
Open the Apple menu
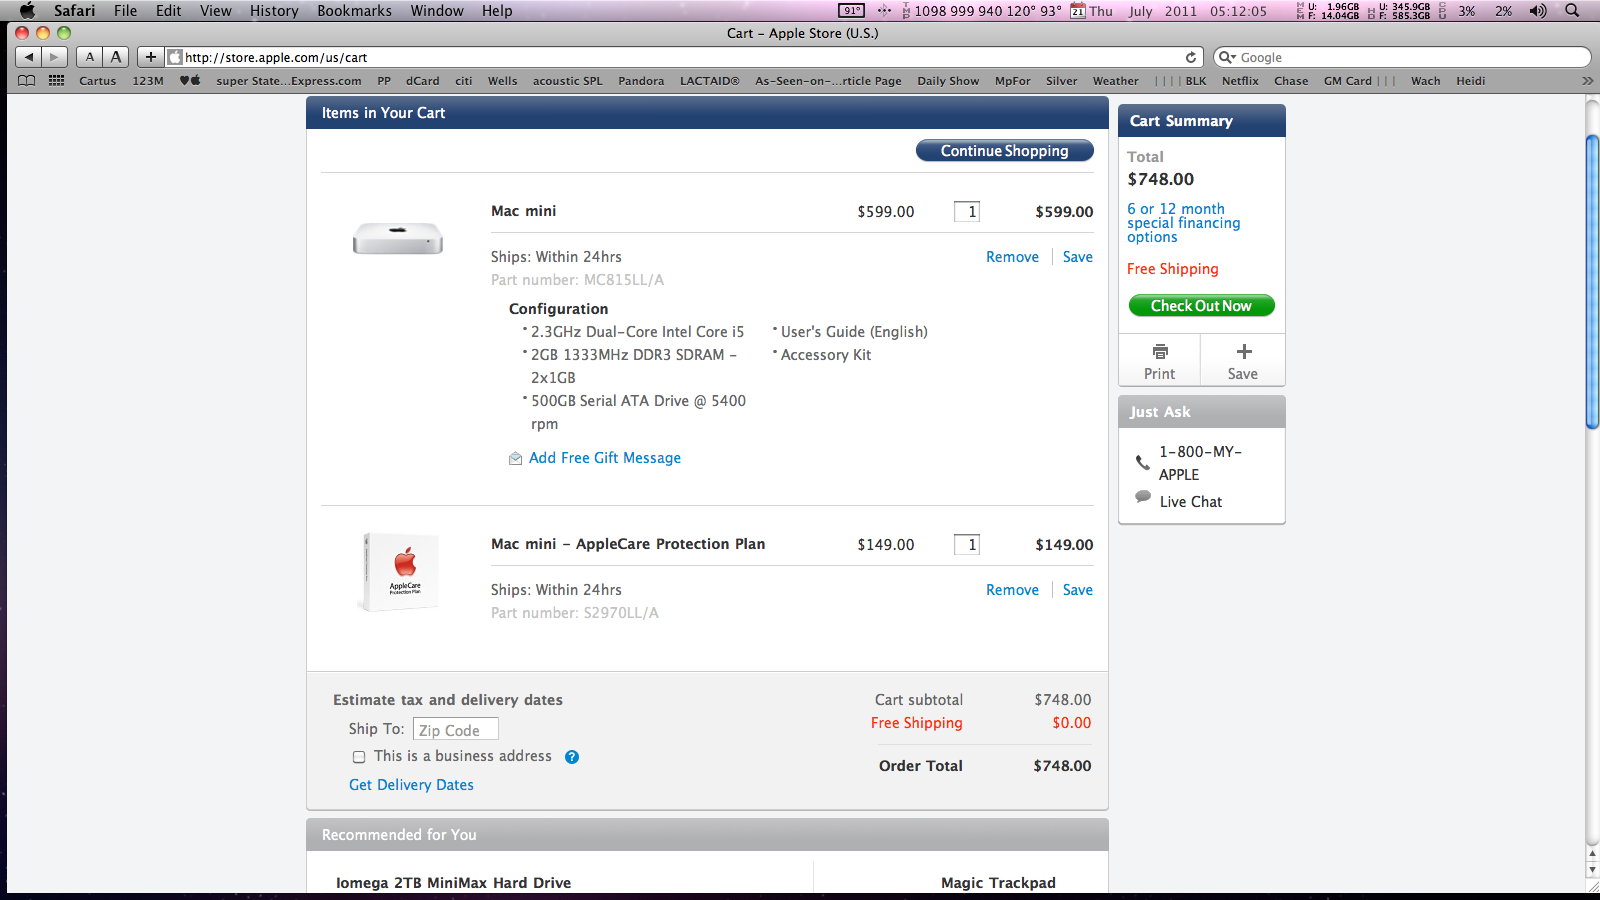tap(27, 11)
